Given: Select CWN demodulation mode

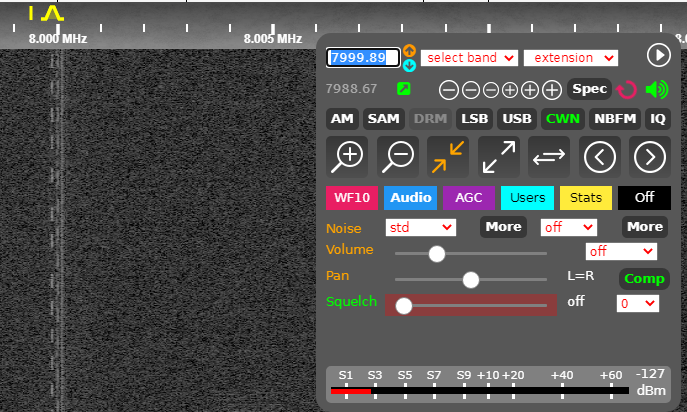Looking at the screenshot, I should 563,119.
